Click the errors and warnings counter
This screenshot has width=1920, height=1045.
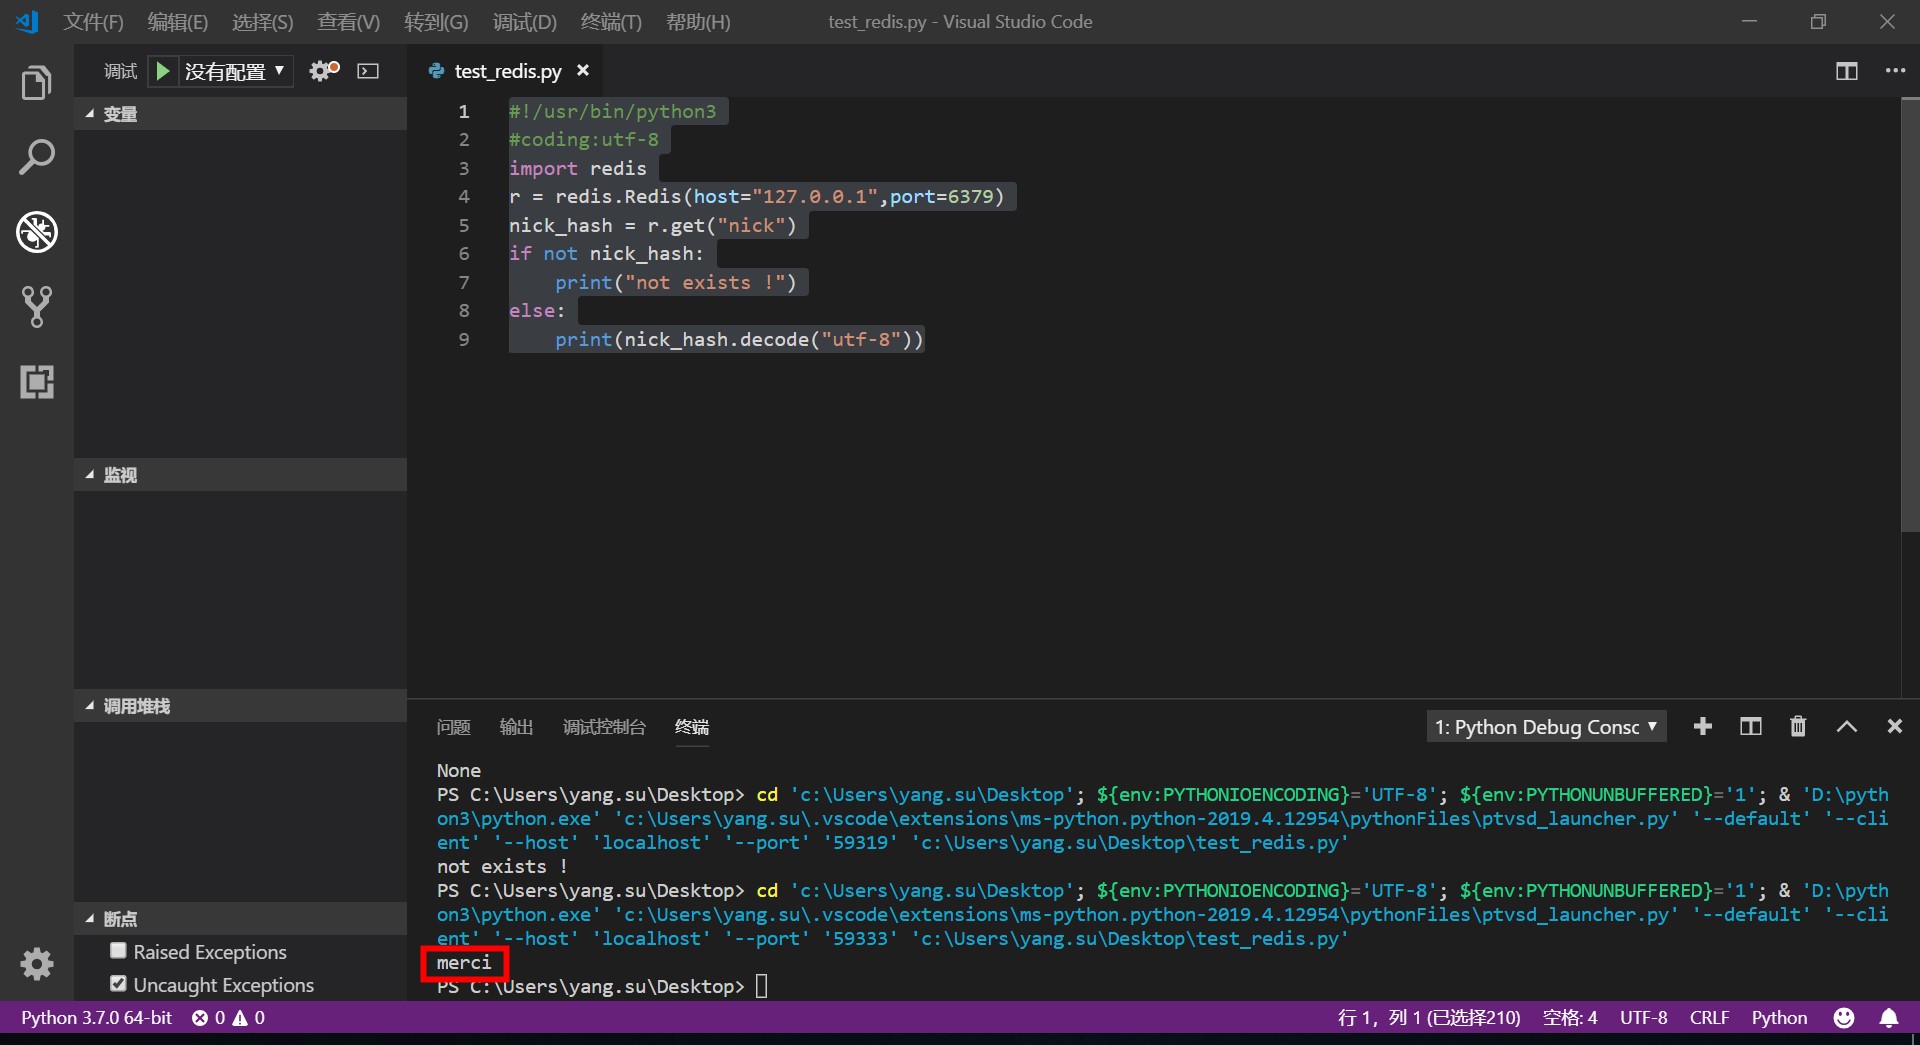click(x=228, y=1018)
